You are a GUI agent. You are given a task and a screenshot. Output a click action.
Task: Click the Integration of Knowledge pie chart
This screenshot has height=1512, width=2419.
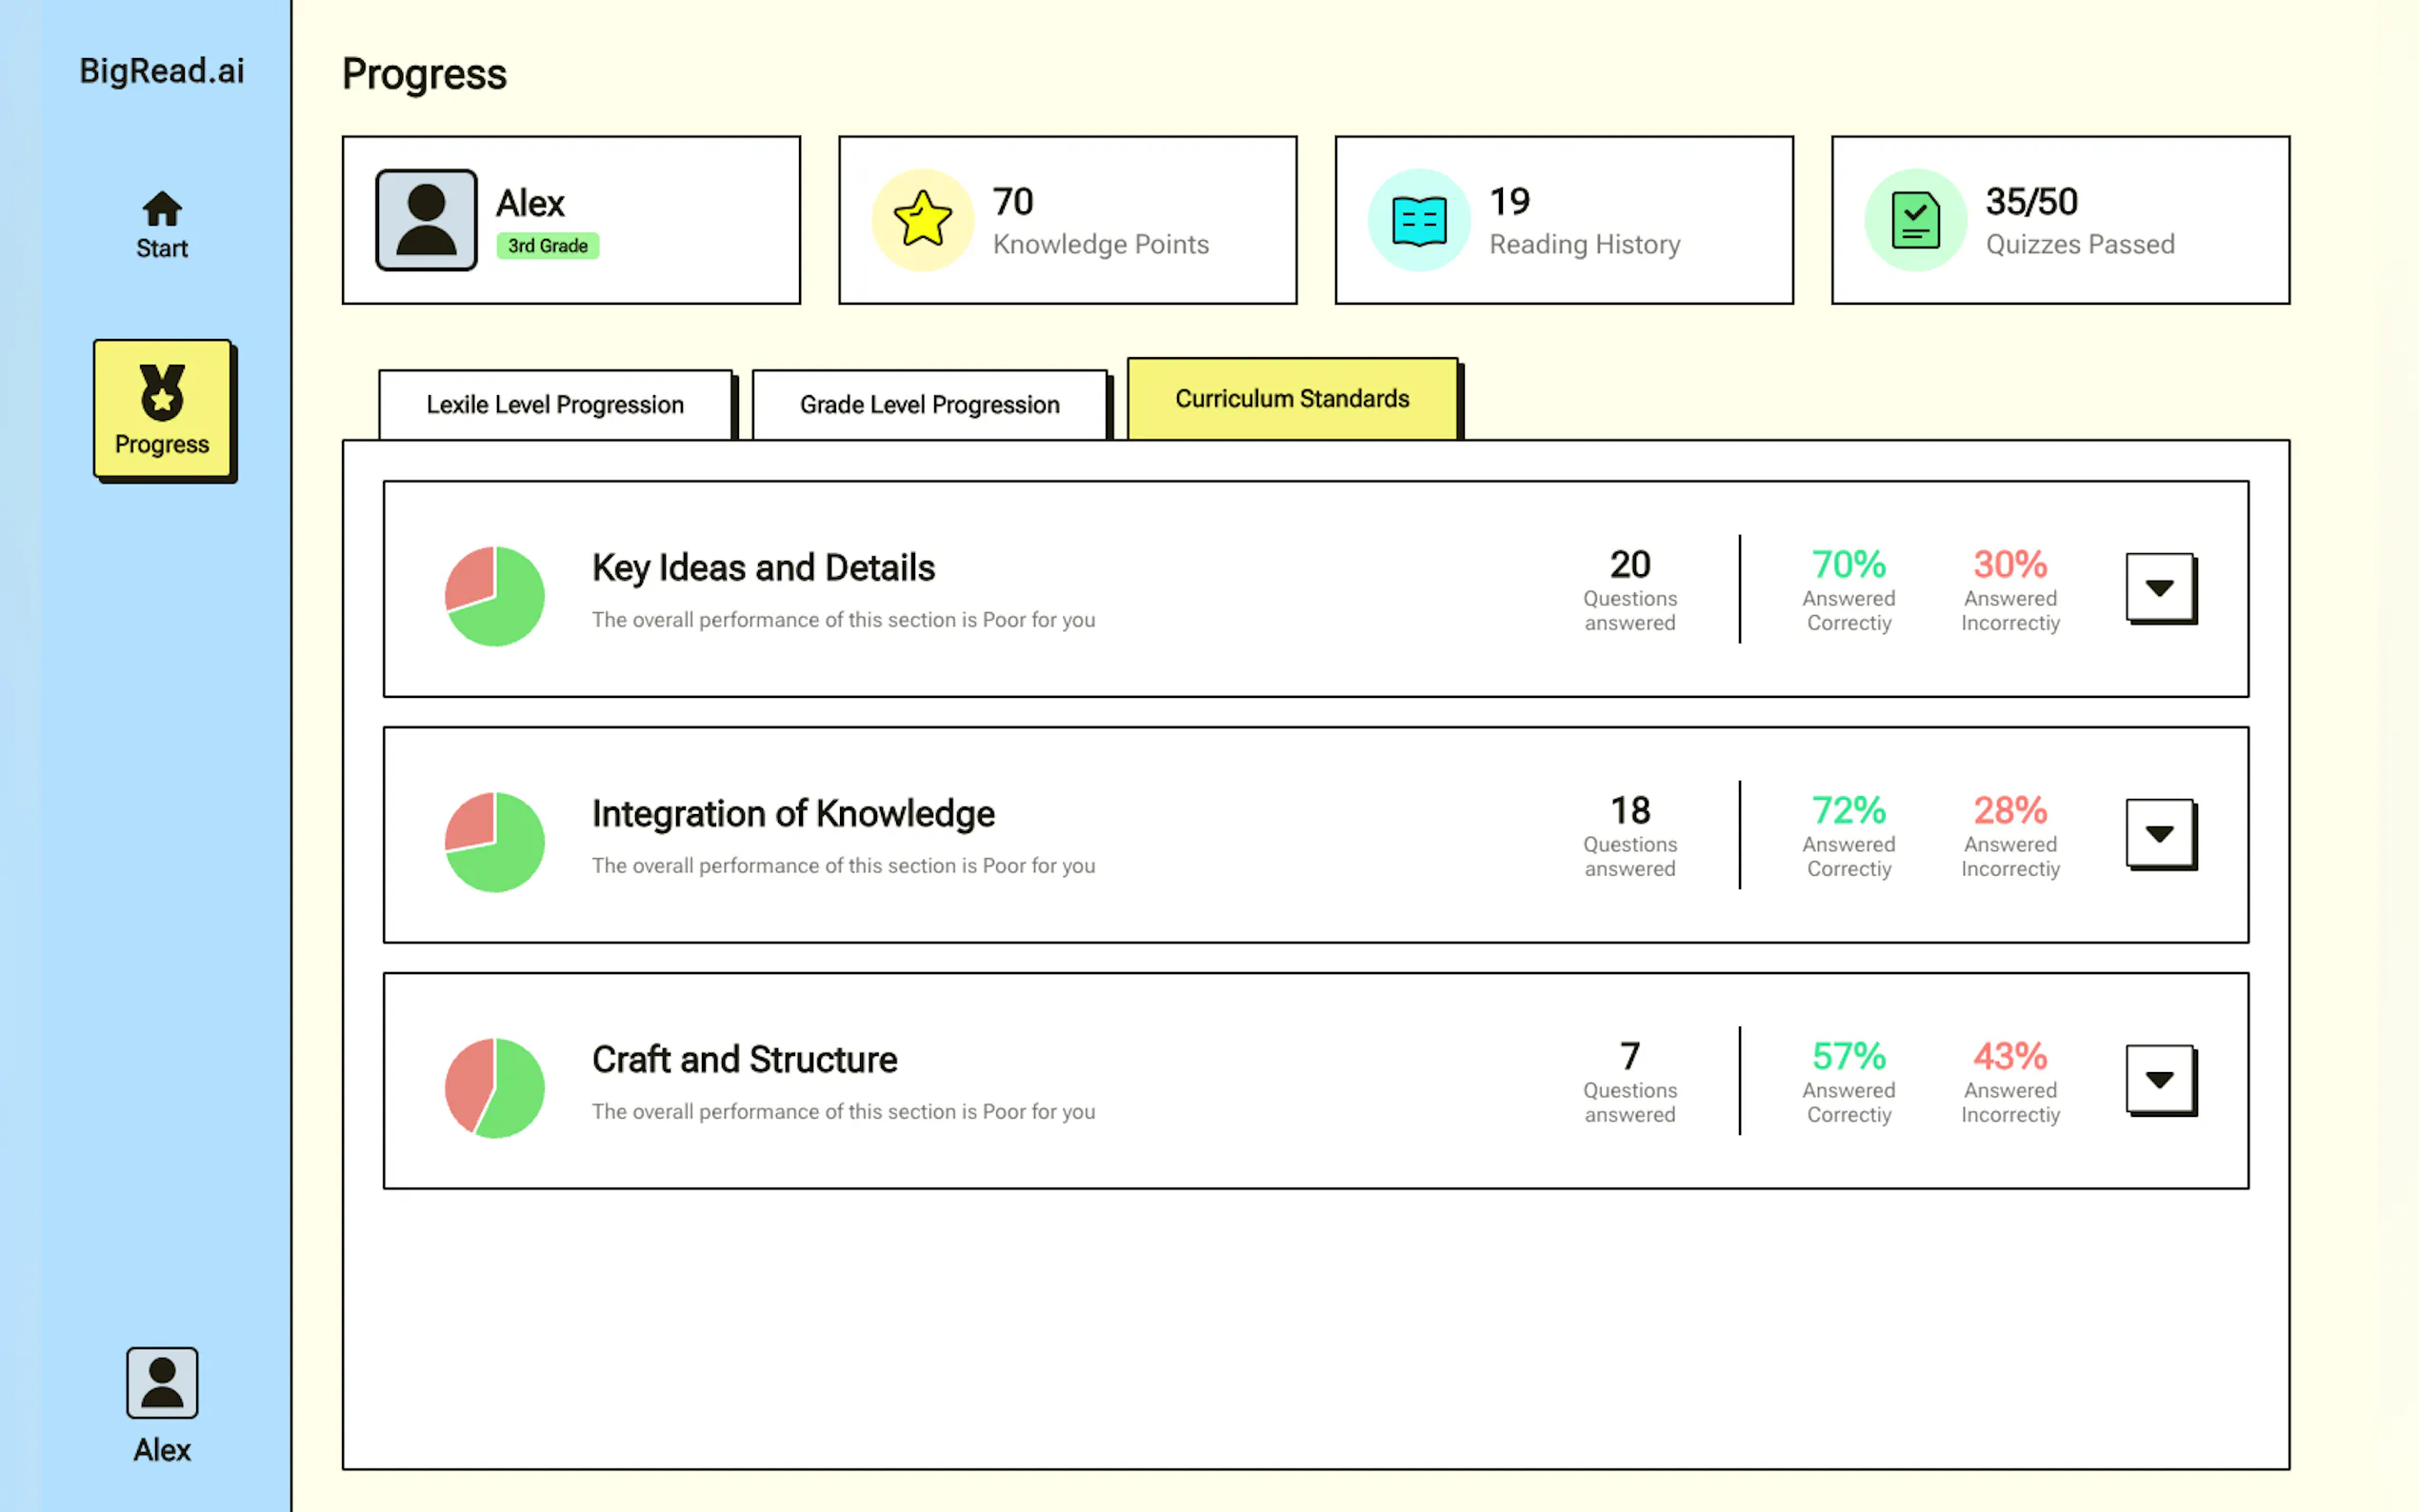pyautogui.click(x=494, y=842)
